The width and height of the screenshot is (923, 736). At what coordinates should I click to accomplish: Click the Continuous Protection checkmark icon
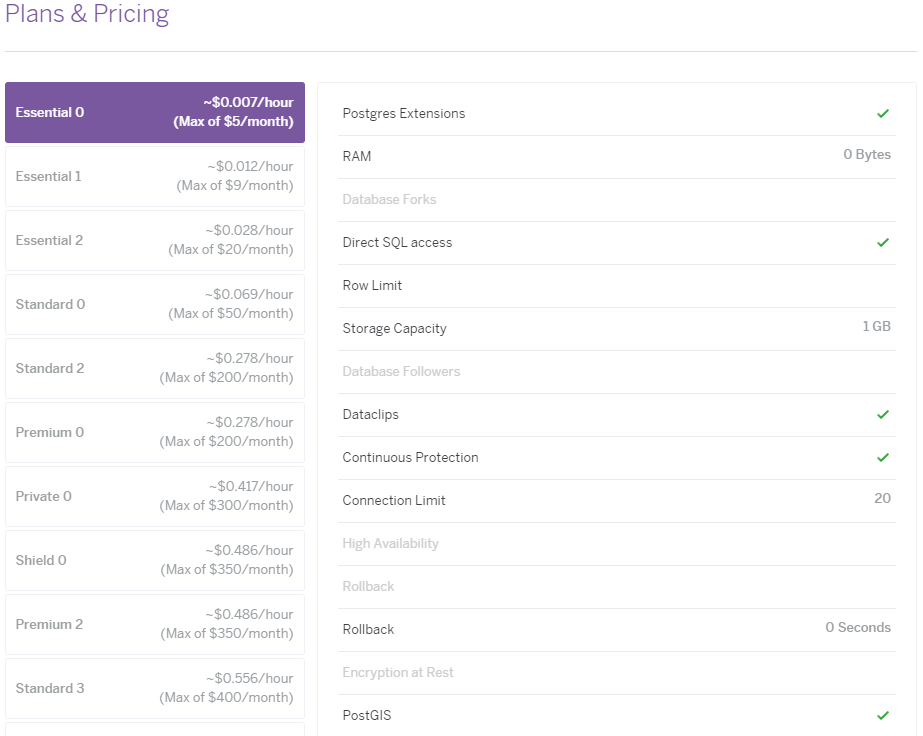click(883, 457)
